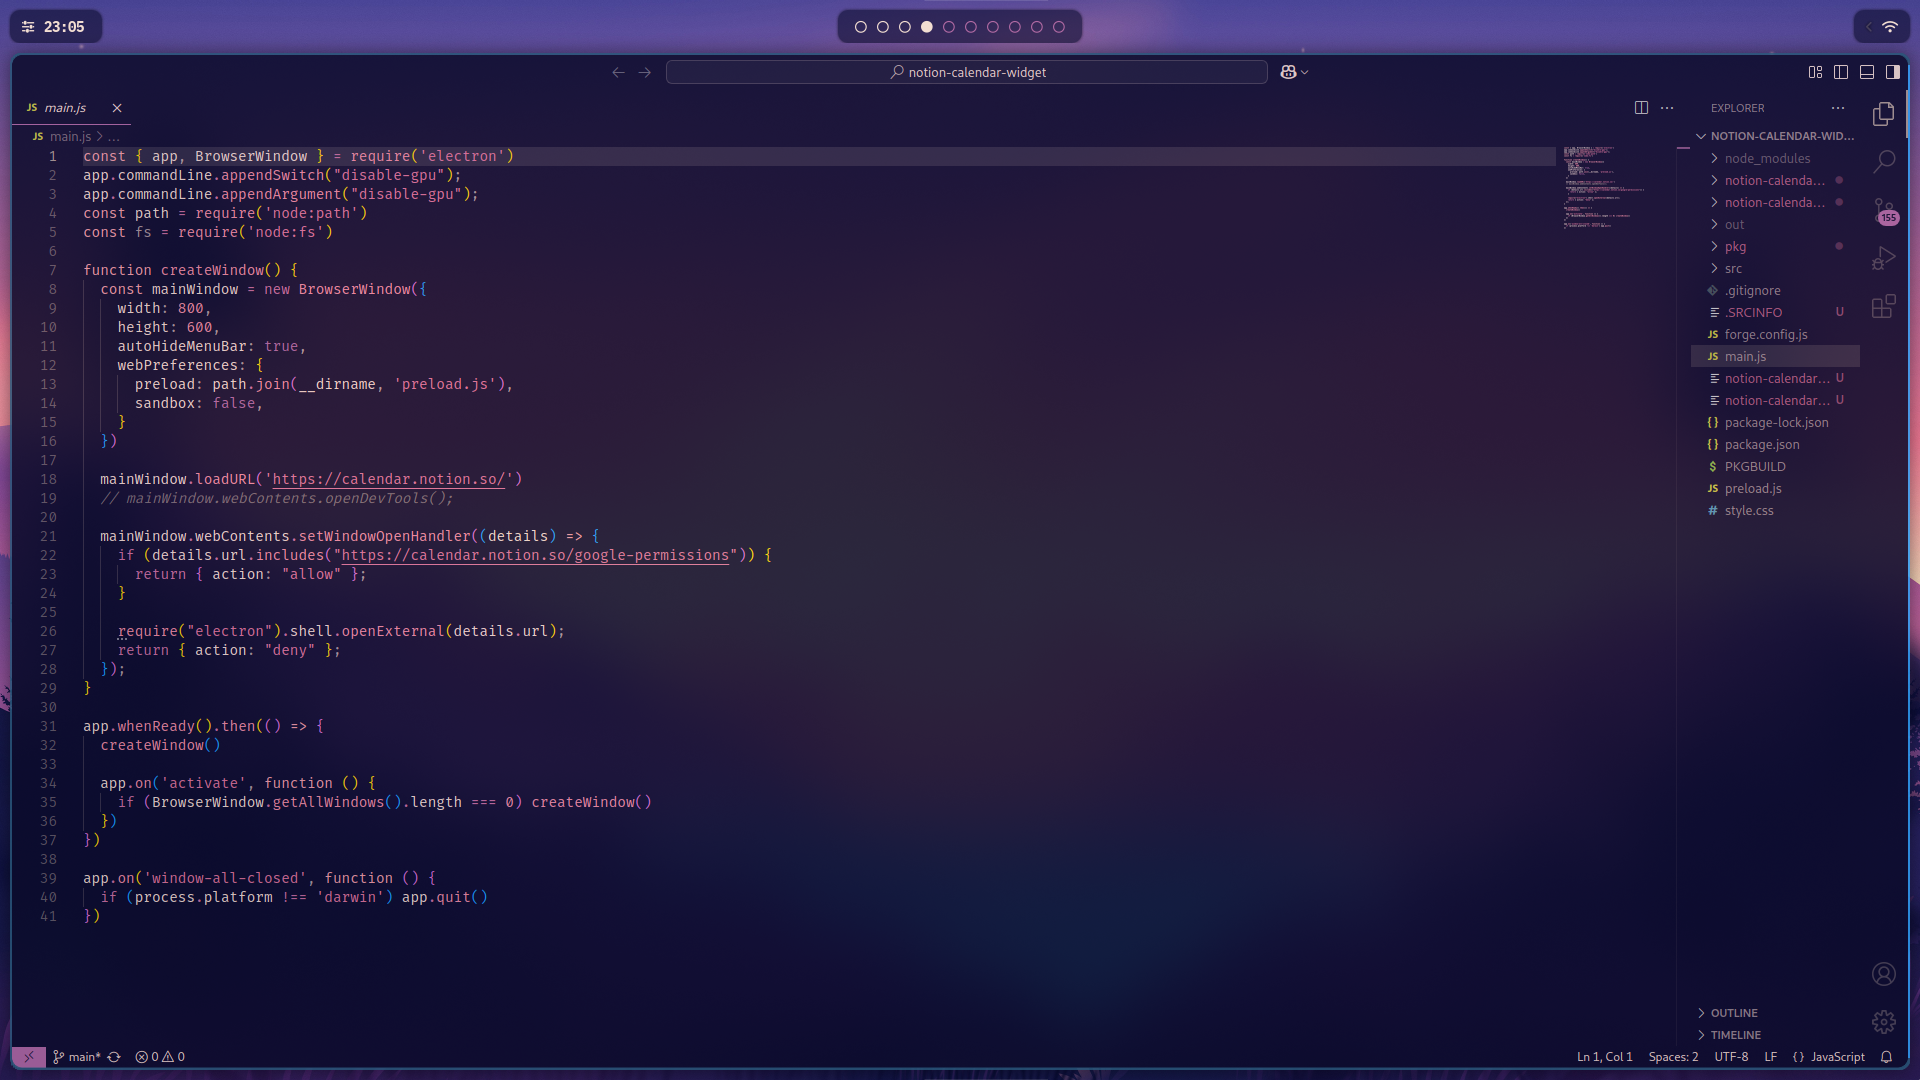Open package-lock.json from Explorer
Viewport: 1920px width, 1080px height.
[x=1776, y=422]
